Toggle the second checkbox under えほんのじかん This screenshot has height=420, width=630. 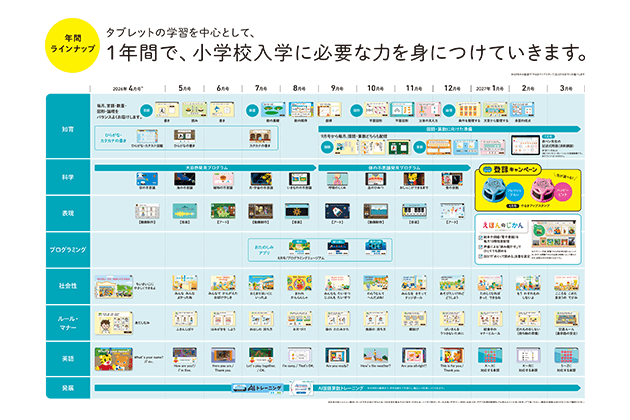(482, 248)
